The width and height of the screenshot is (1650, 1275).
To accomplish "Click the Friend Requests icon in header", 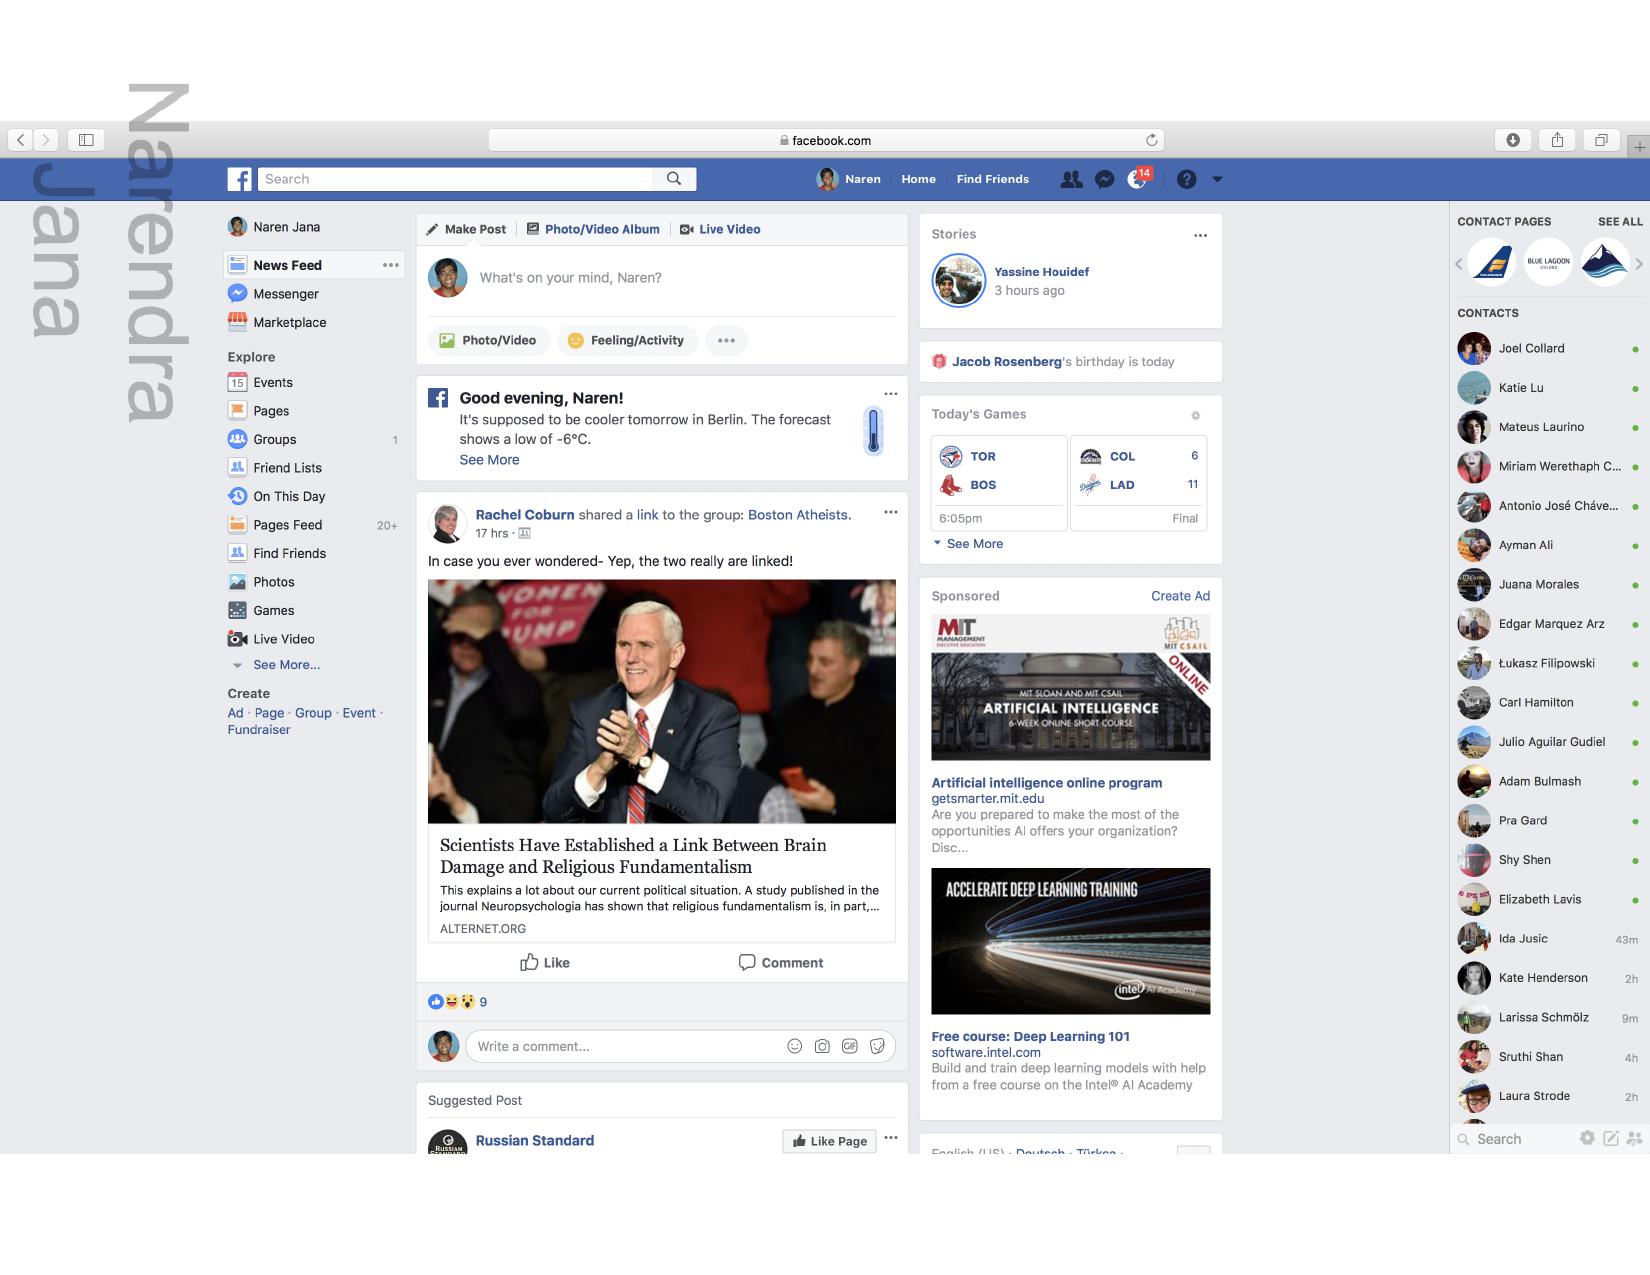I will 1071,179.
